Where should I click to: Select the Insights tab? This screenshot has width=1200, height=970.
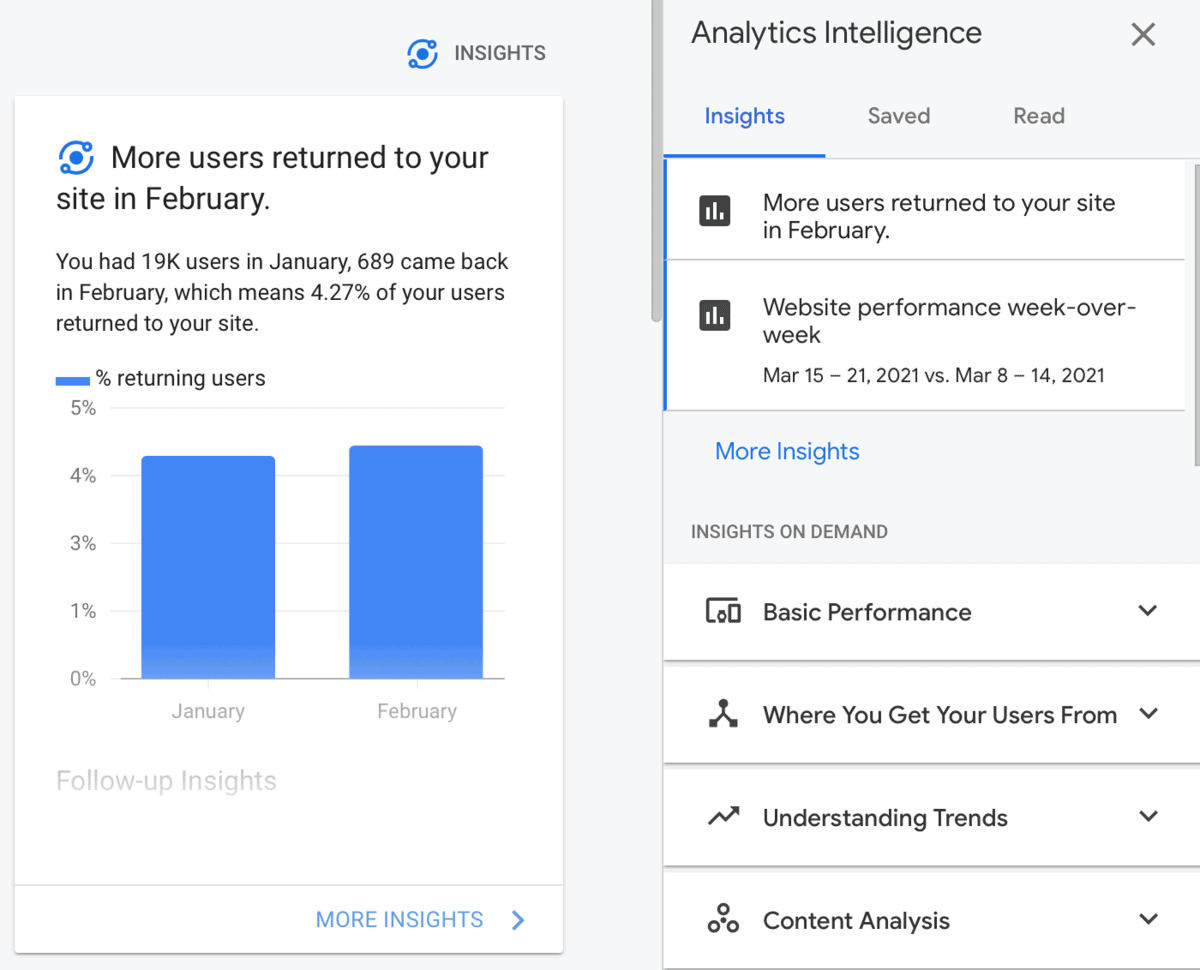click(x=744, y=116)
